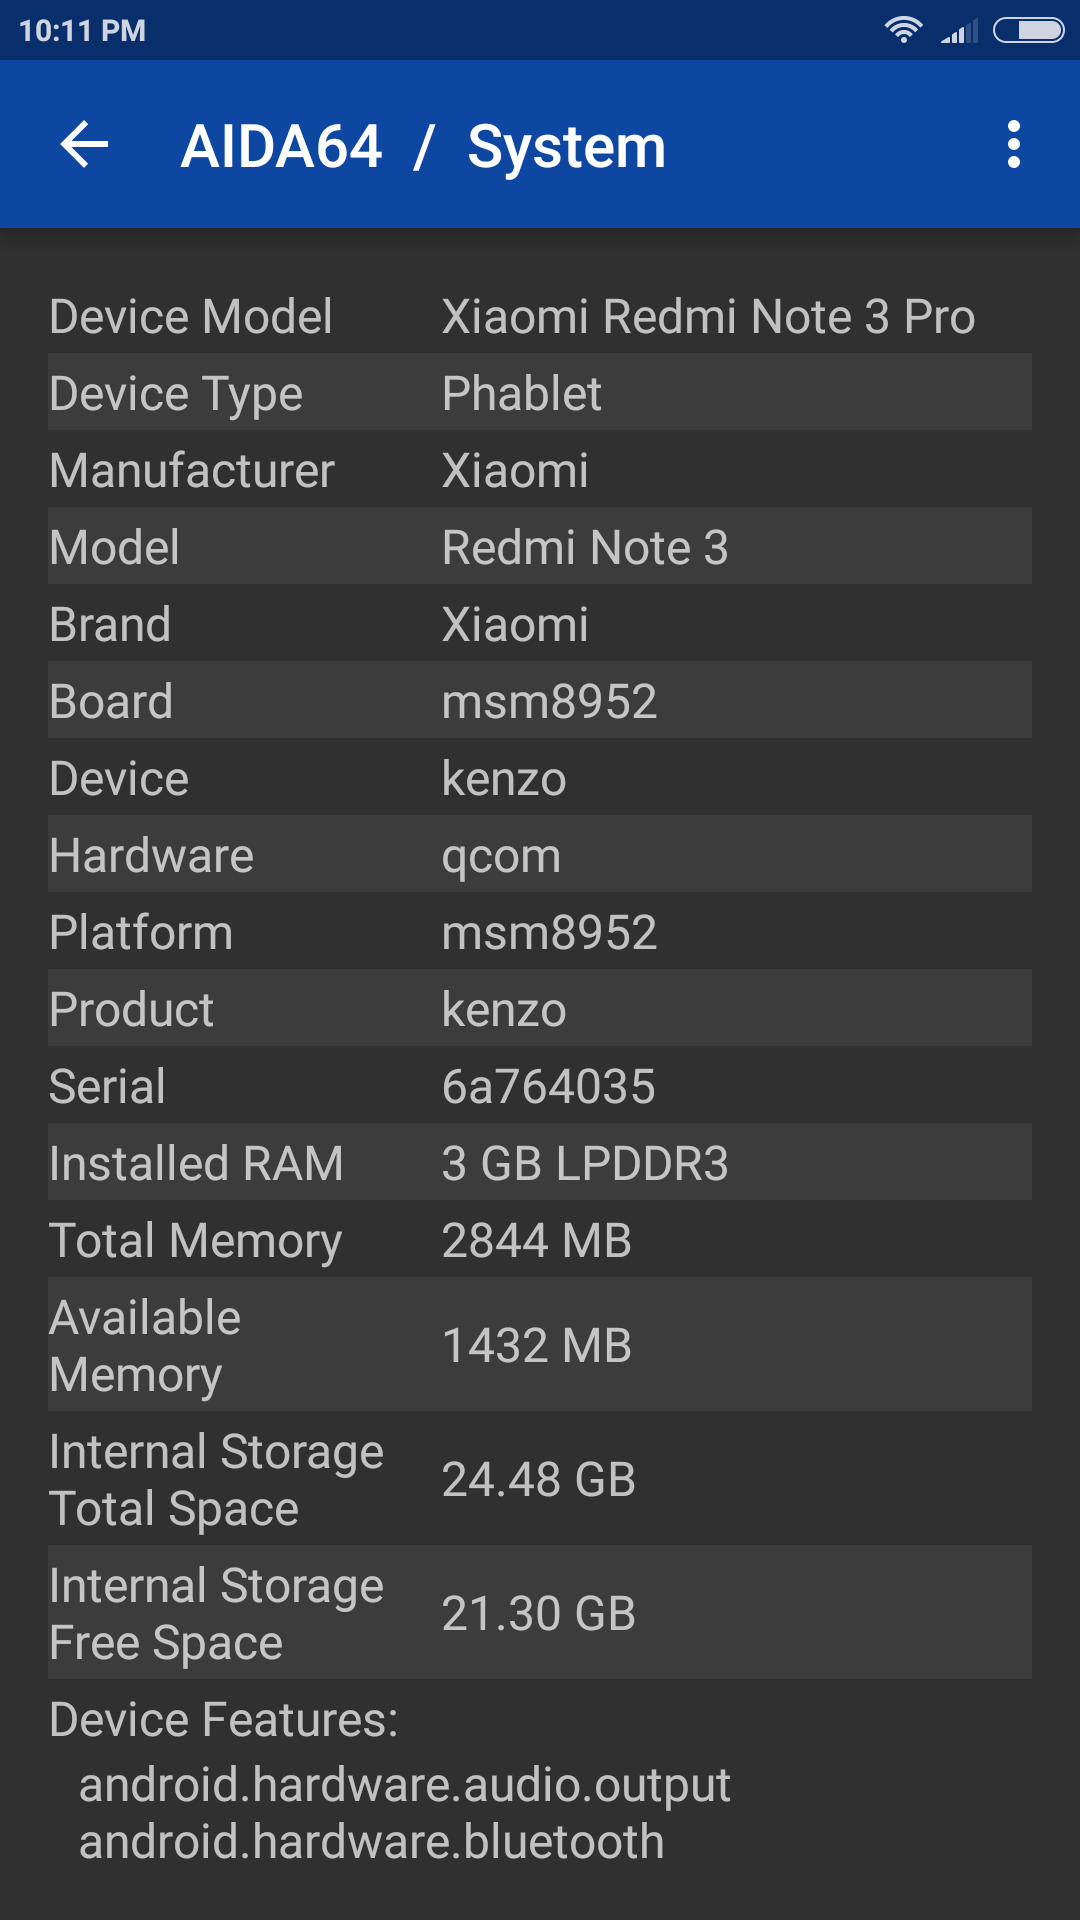The height and width of the screenshot is (1920, 1080).
Task: Tap the android.hardware.audio.output feature entry
Action: (x=405, y=1785)
